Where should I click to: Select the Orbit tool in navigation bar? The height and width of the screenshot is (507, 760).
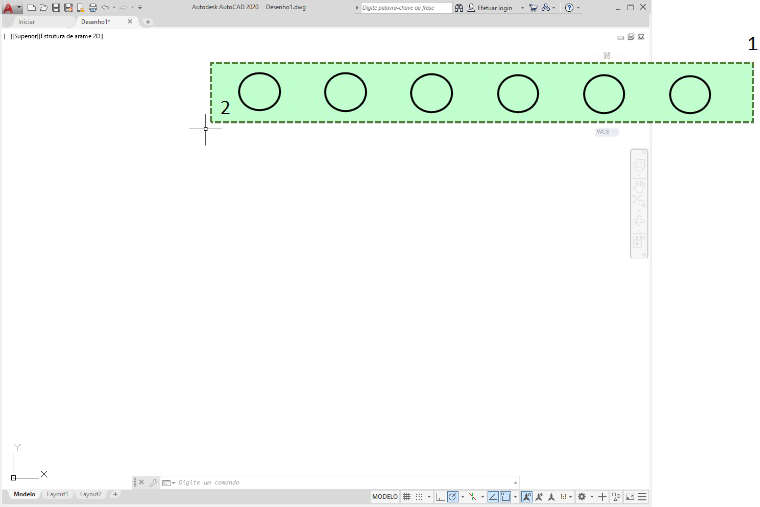[639, 222]
